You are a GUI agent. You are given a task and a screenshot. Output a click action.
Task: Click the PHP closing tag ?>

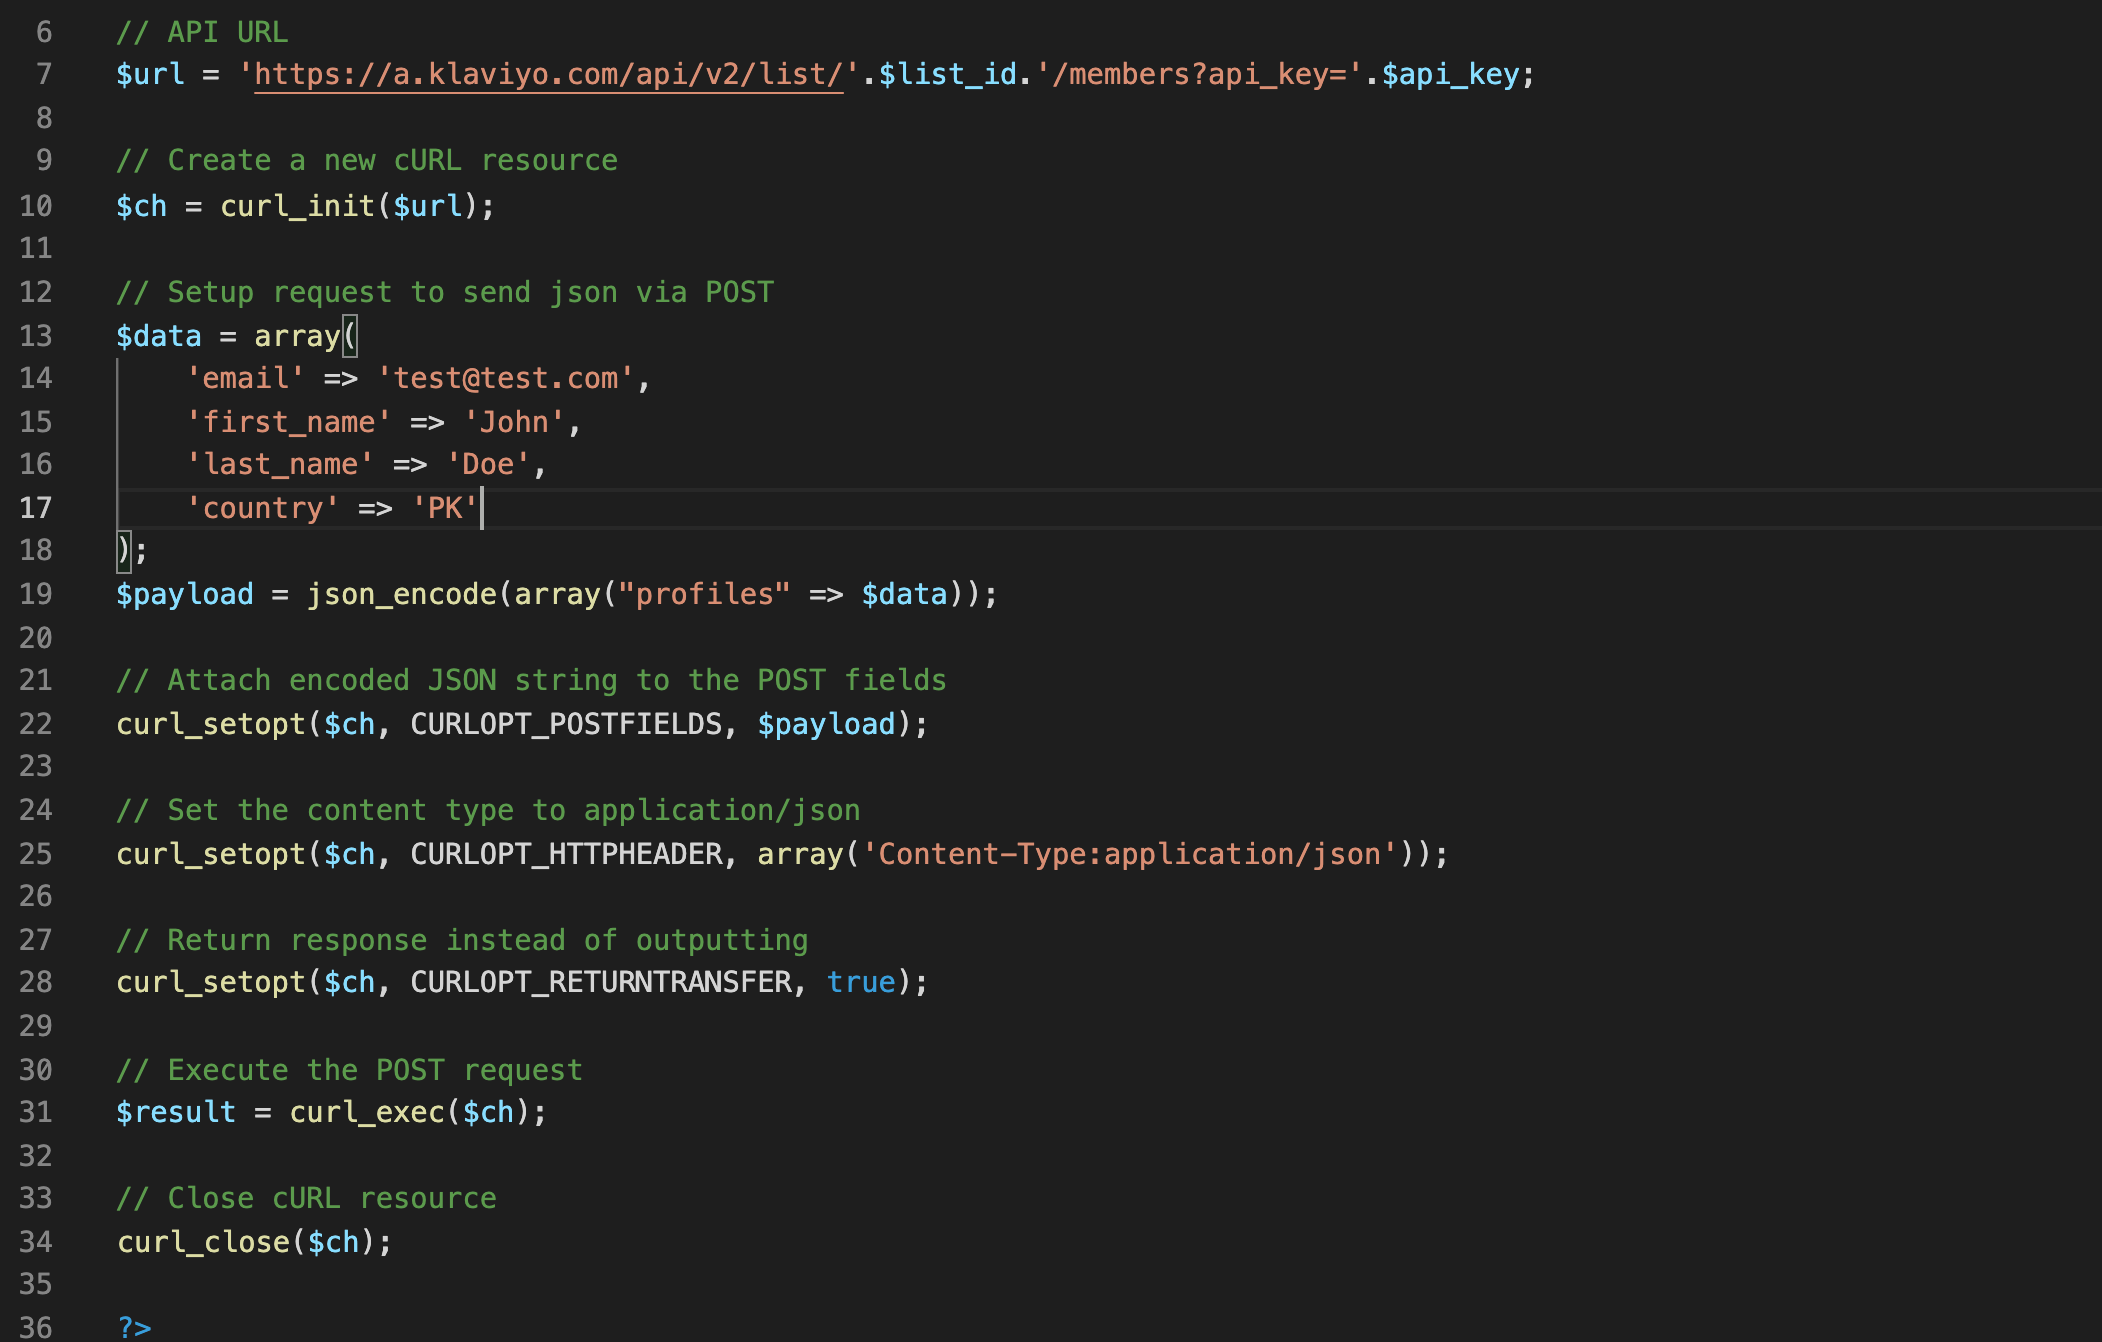coord(134,1328)
